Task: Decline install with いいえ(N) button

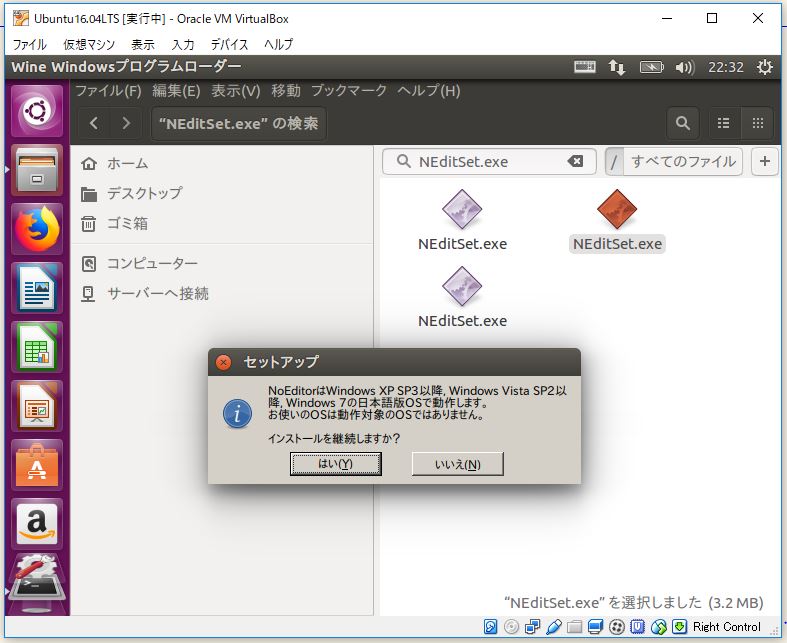Action: (458, 464)
